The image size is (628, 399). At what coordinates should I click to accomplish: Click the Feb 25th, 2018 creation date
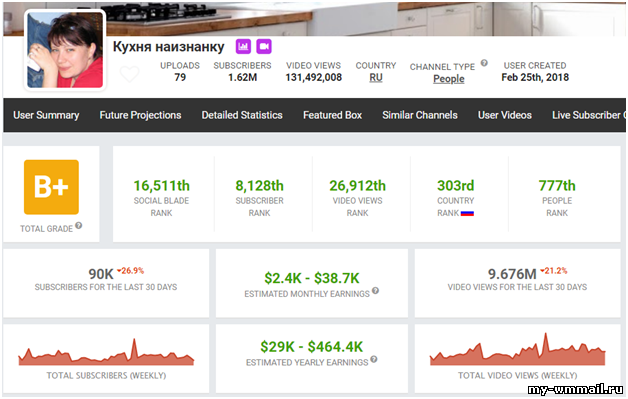535,77
